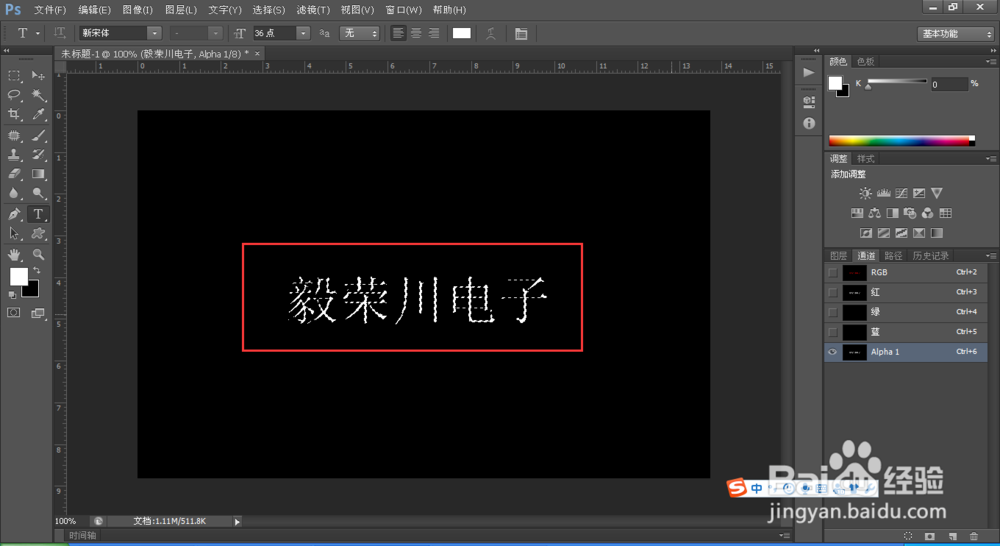
Task: Change screen mode icon in toolbox
Action: 38,313
